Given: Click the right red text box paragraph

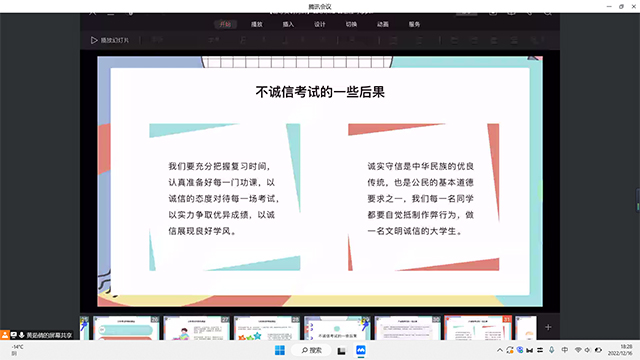Looking at the screenshot, I should pos(420,199).
